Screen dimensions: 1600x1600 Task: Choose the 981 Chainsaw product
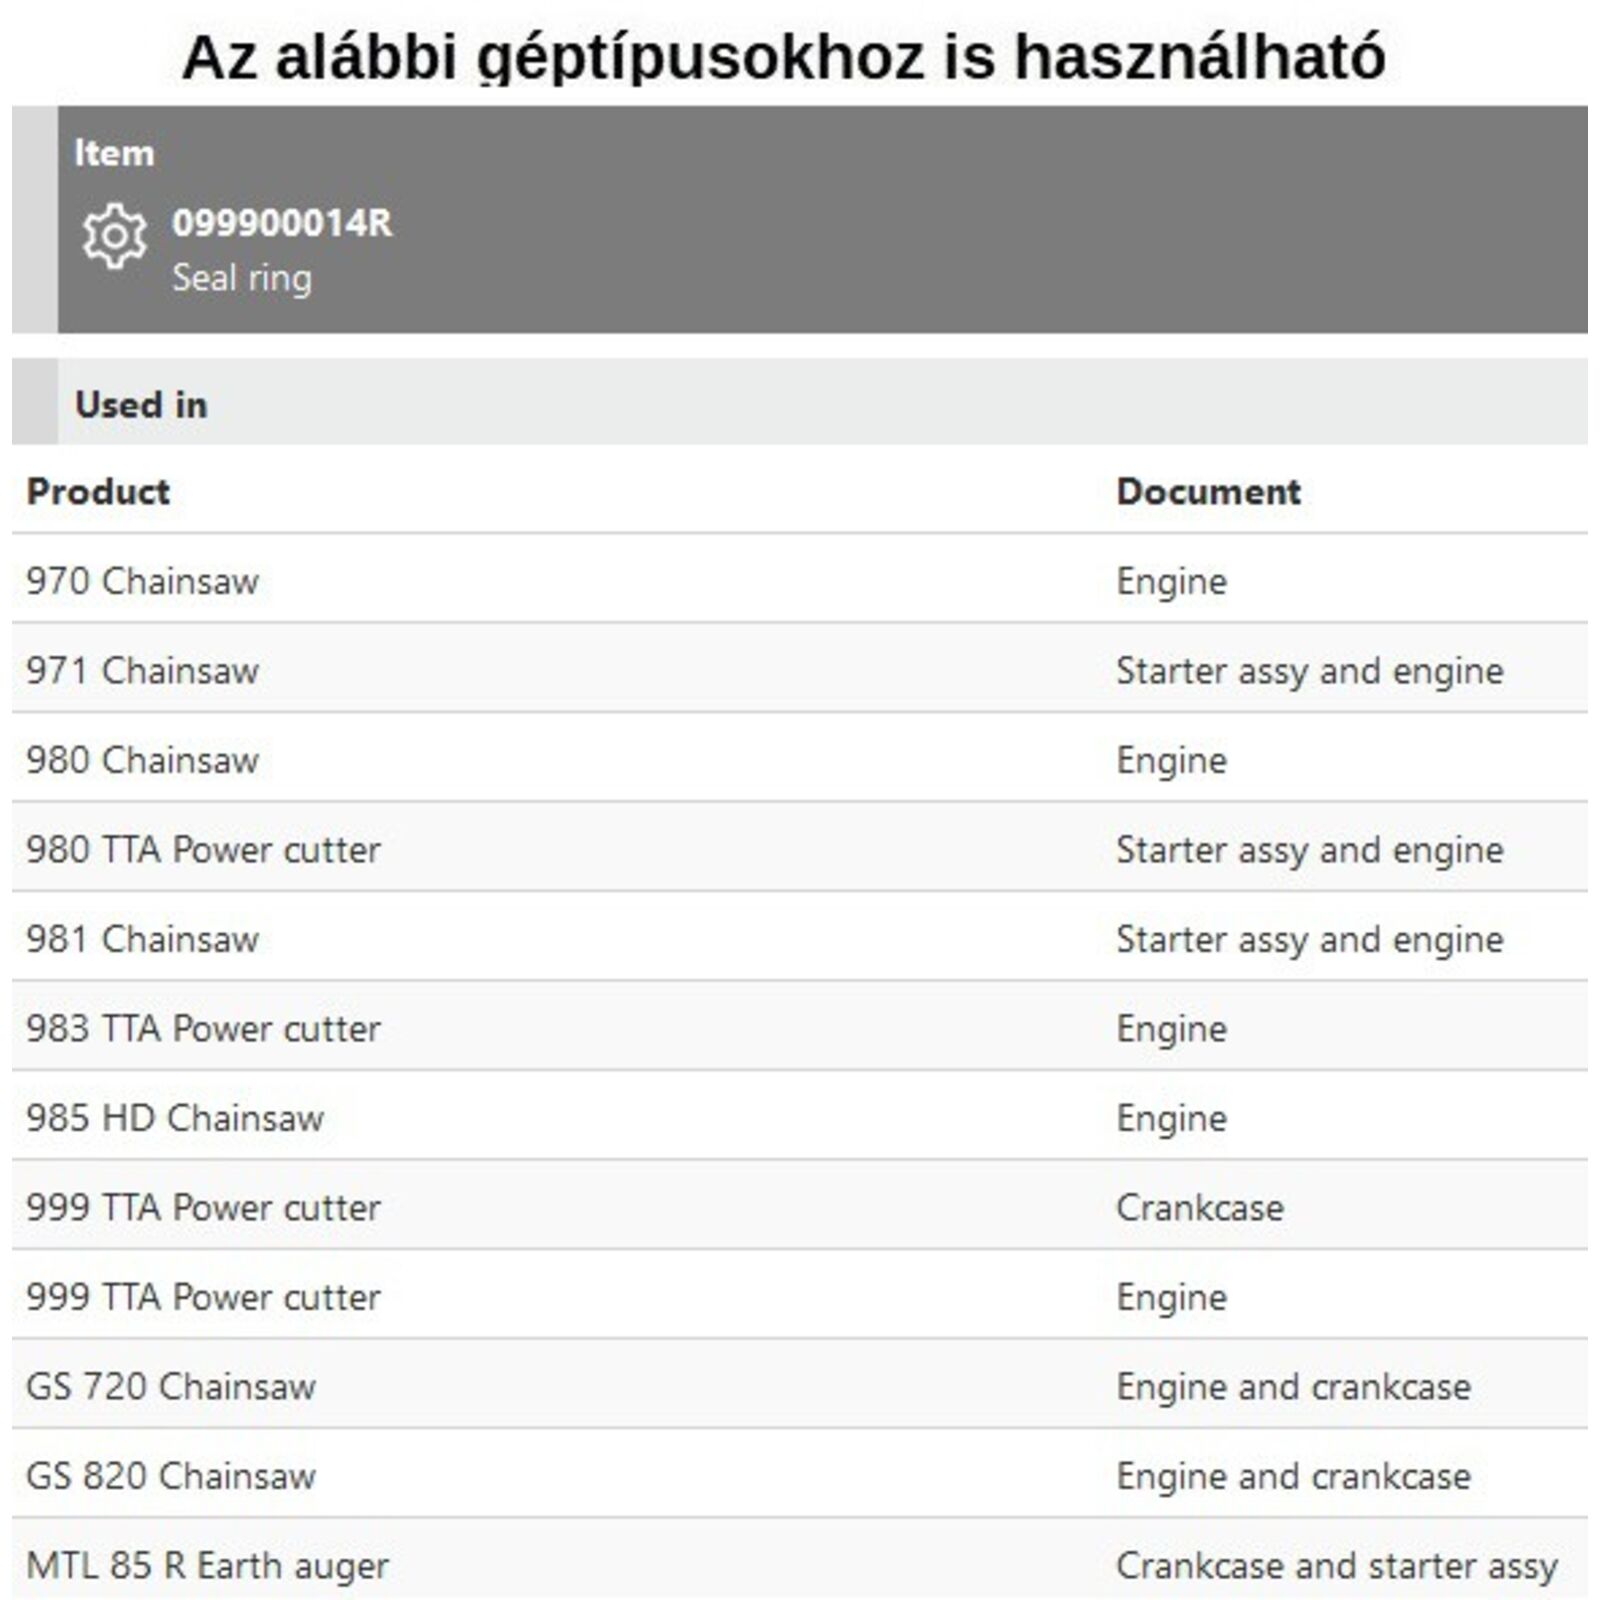coord(142,939)
